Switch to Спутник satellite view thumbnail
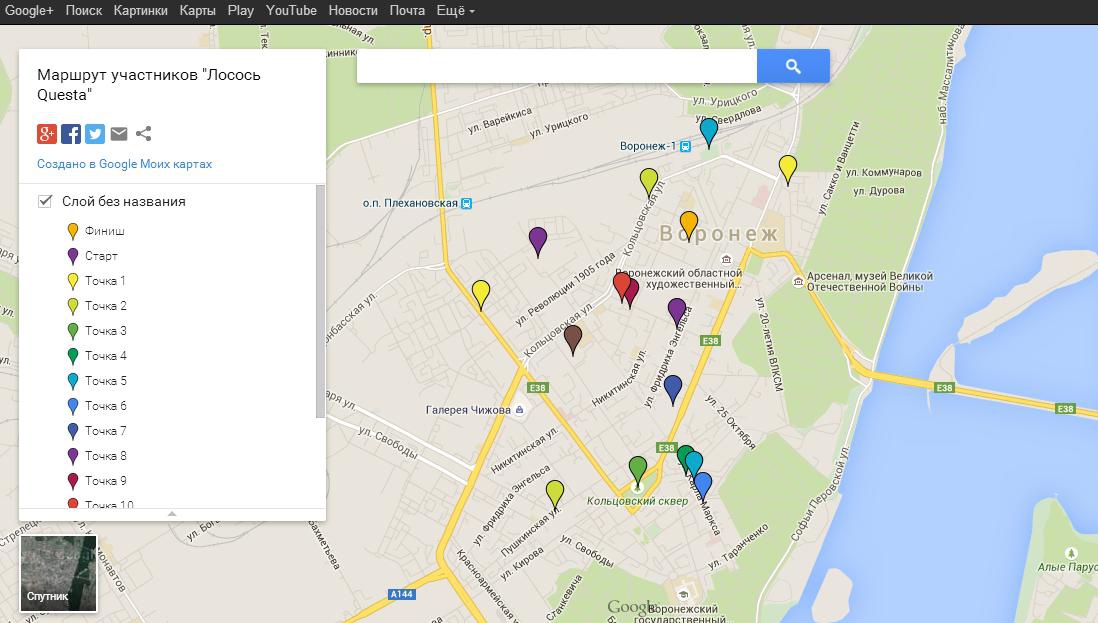The image size is (1098, 623). coord(58,573)
